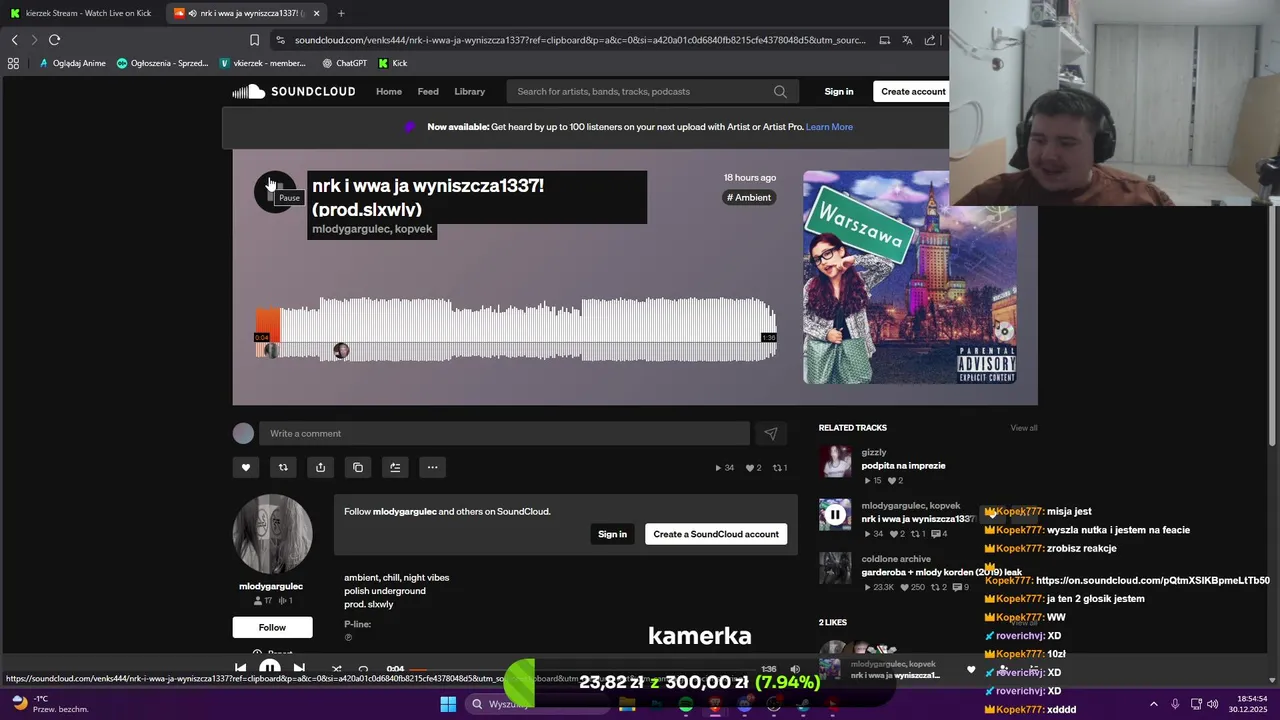Skip to next track in bottom player
The width and height of the screenshot is (1280, 720).
pos(299,668)
